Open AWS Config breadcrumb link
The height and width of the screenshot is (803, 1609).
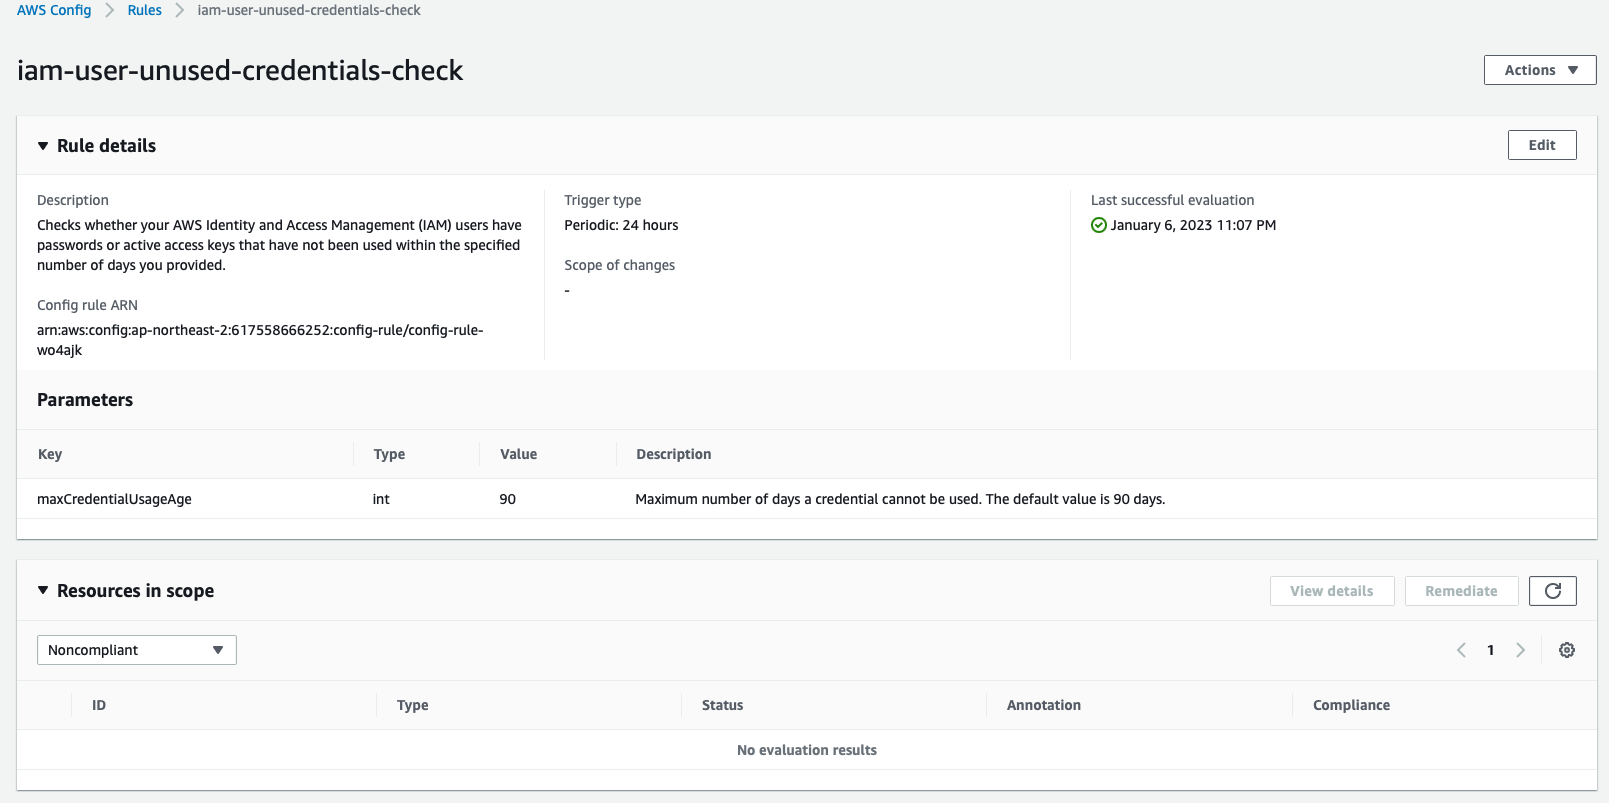pyautogui.click(x=54, y=10)
